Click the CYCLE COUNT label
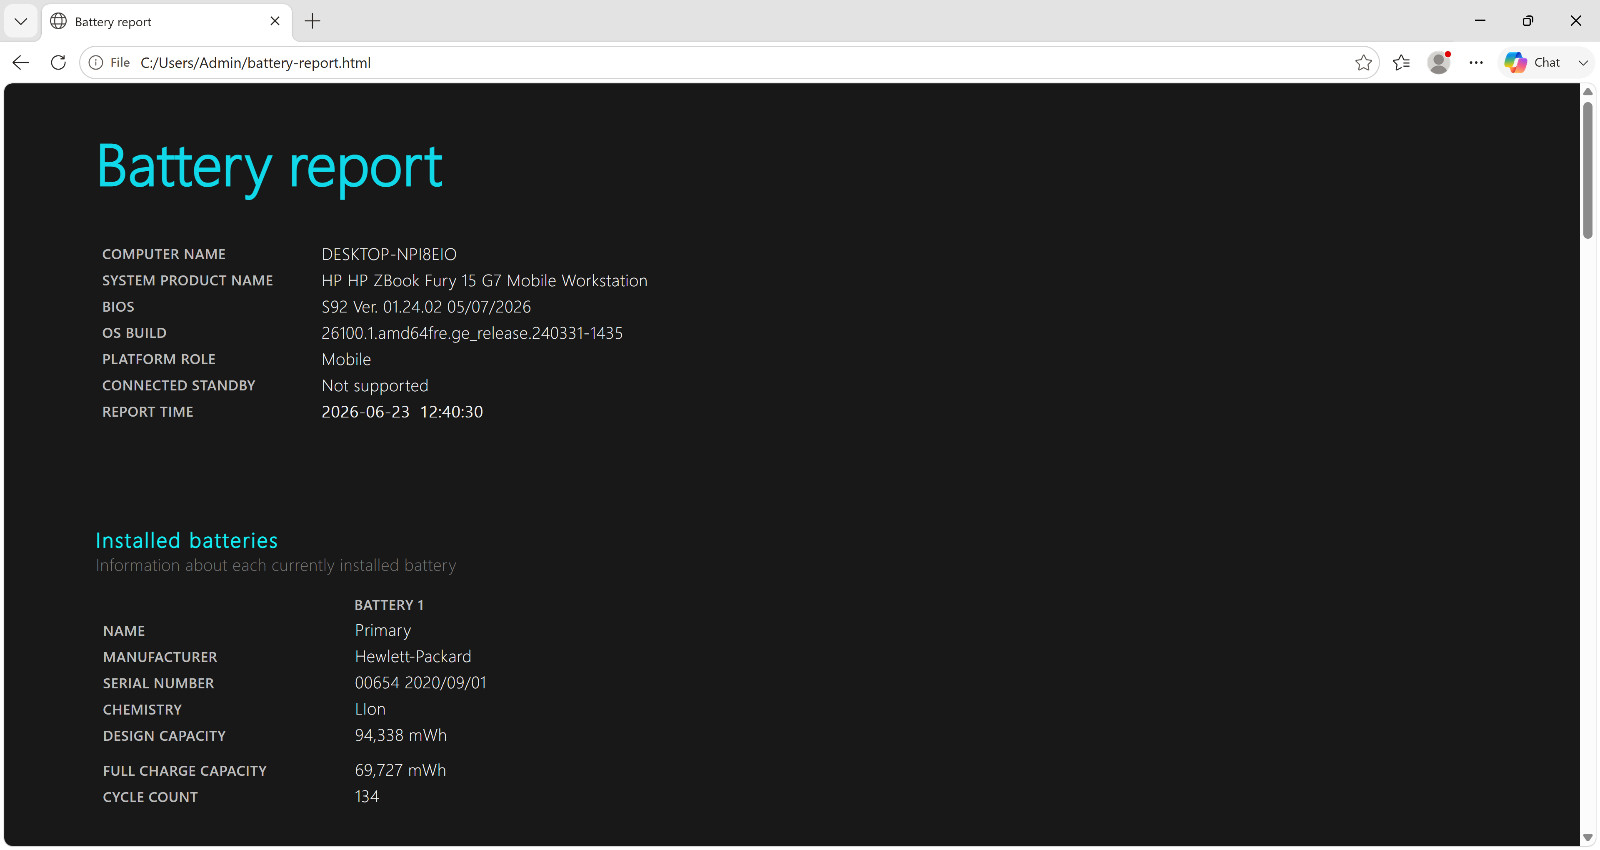 click(150, 797)
